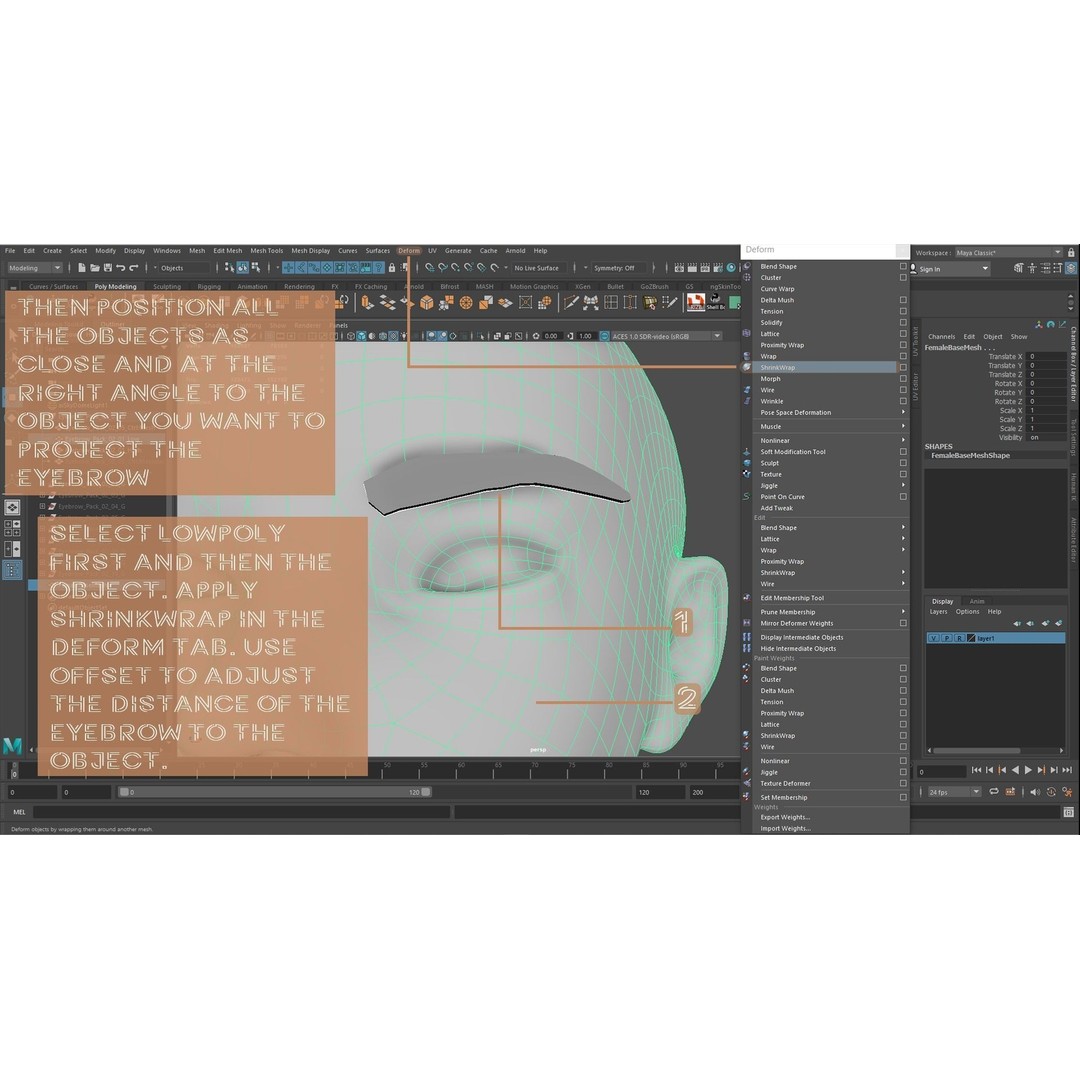The width and height of the screenshot is (1080, 1080).
Task: Click the Open Scene folder icon
Action: (95, 268)
